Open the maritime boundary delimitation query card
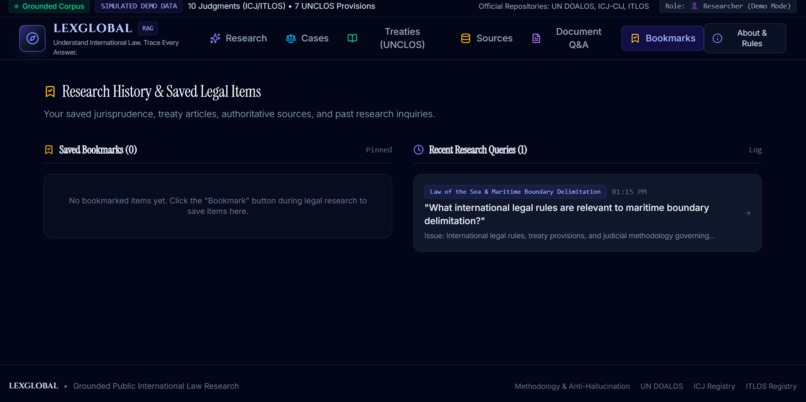Image resolution: width=806 pixels, height=402 pixels. pyautogui.click(x=588, y=213)
